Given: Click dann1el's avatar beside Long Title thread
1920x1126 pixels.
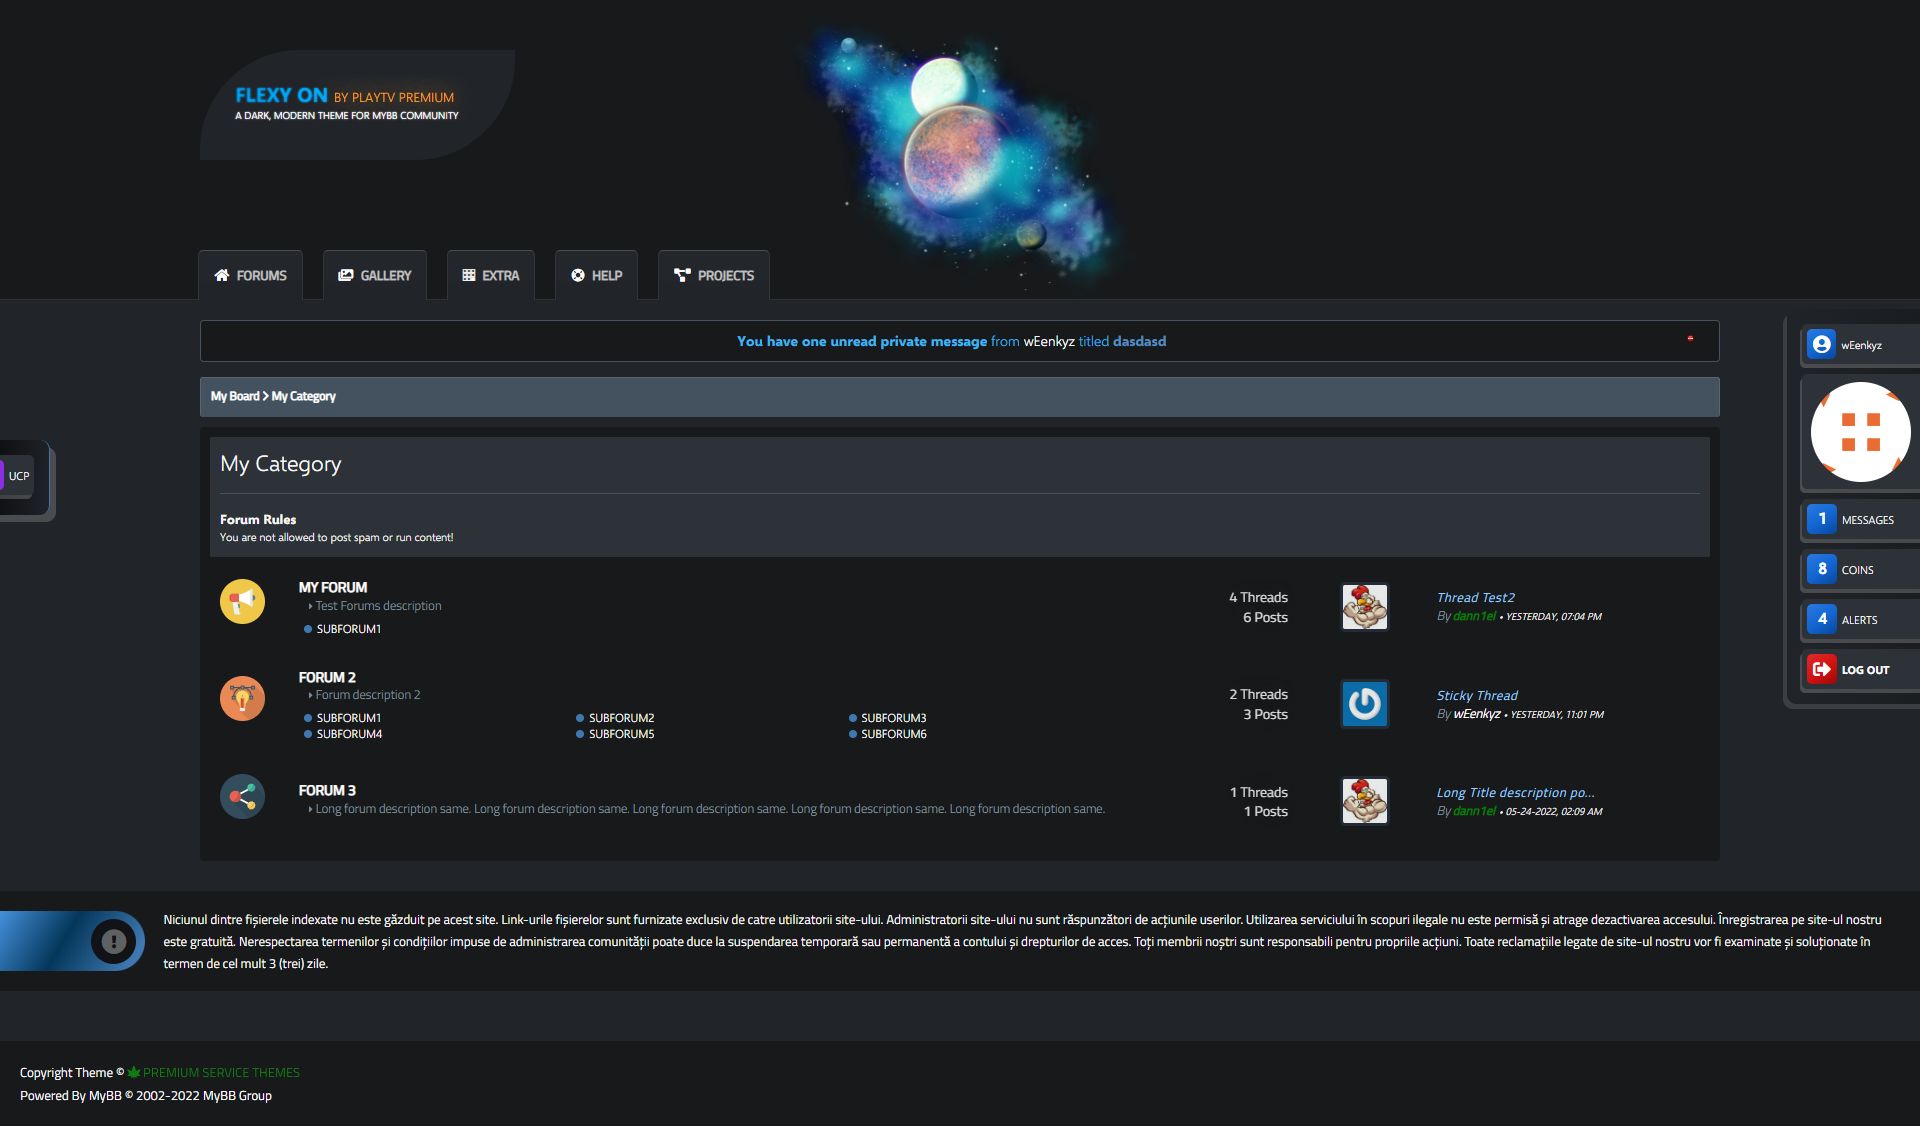Looking at the screenshot, I should tap(1364, 801).
